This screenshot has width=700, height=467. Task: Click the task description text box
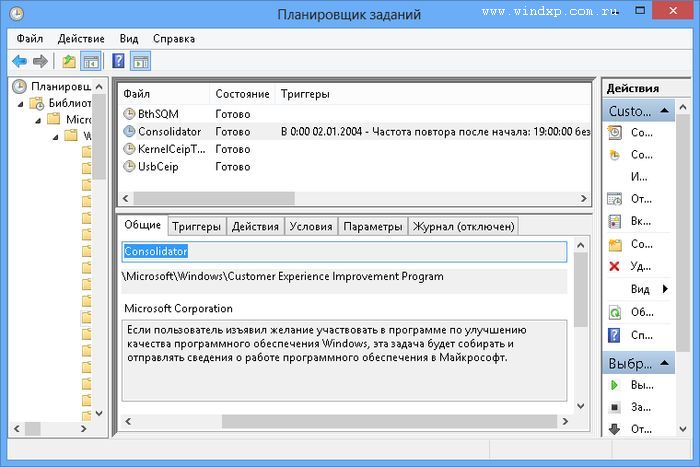pos(344,360)
